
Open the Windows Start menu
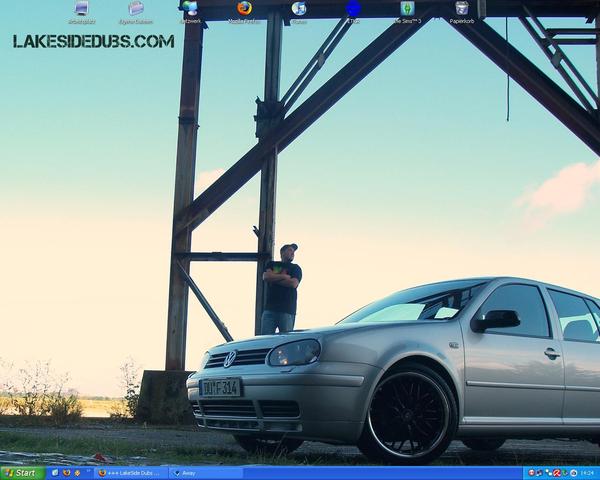pyautogui.click(x=23, y=473)
